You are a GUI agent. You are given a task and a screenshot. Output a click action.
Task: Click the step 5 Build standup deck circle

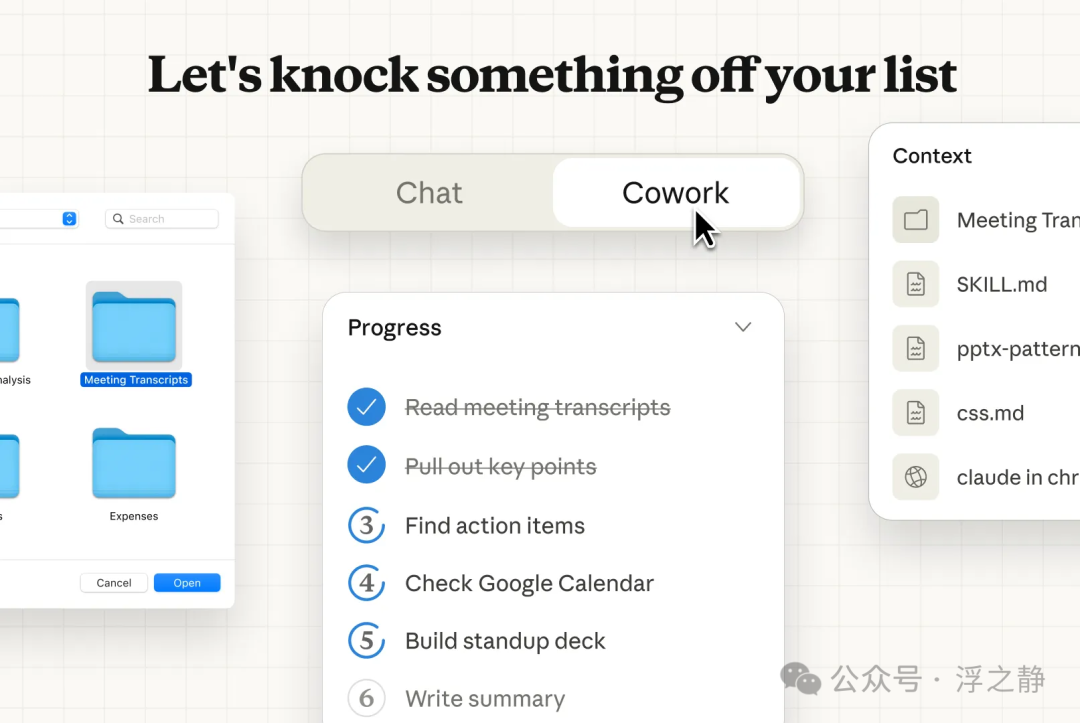tap(366, 641)
